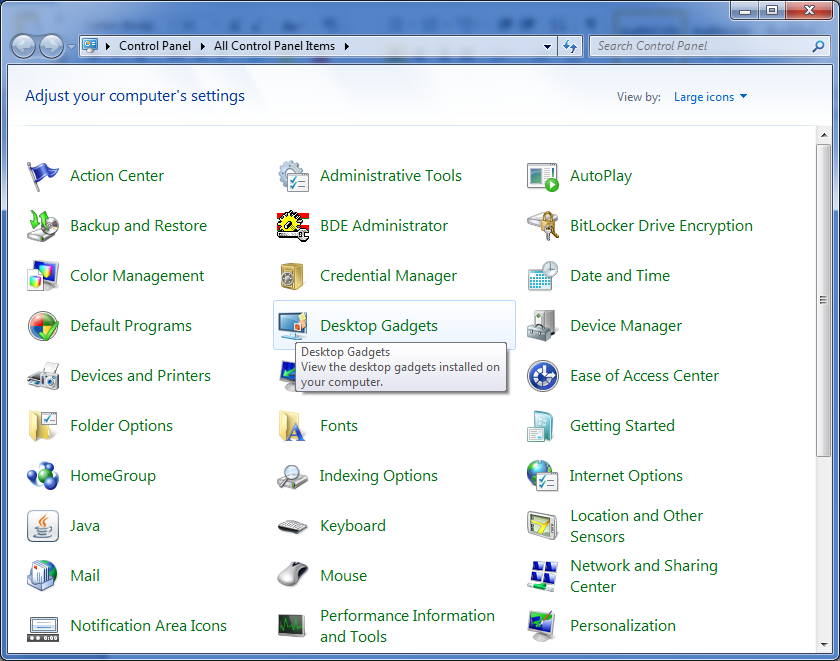Click the scrollbar up arrow
840x661 pixels.
[x=823, y=135]
